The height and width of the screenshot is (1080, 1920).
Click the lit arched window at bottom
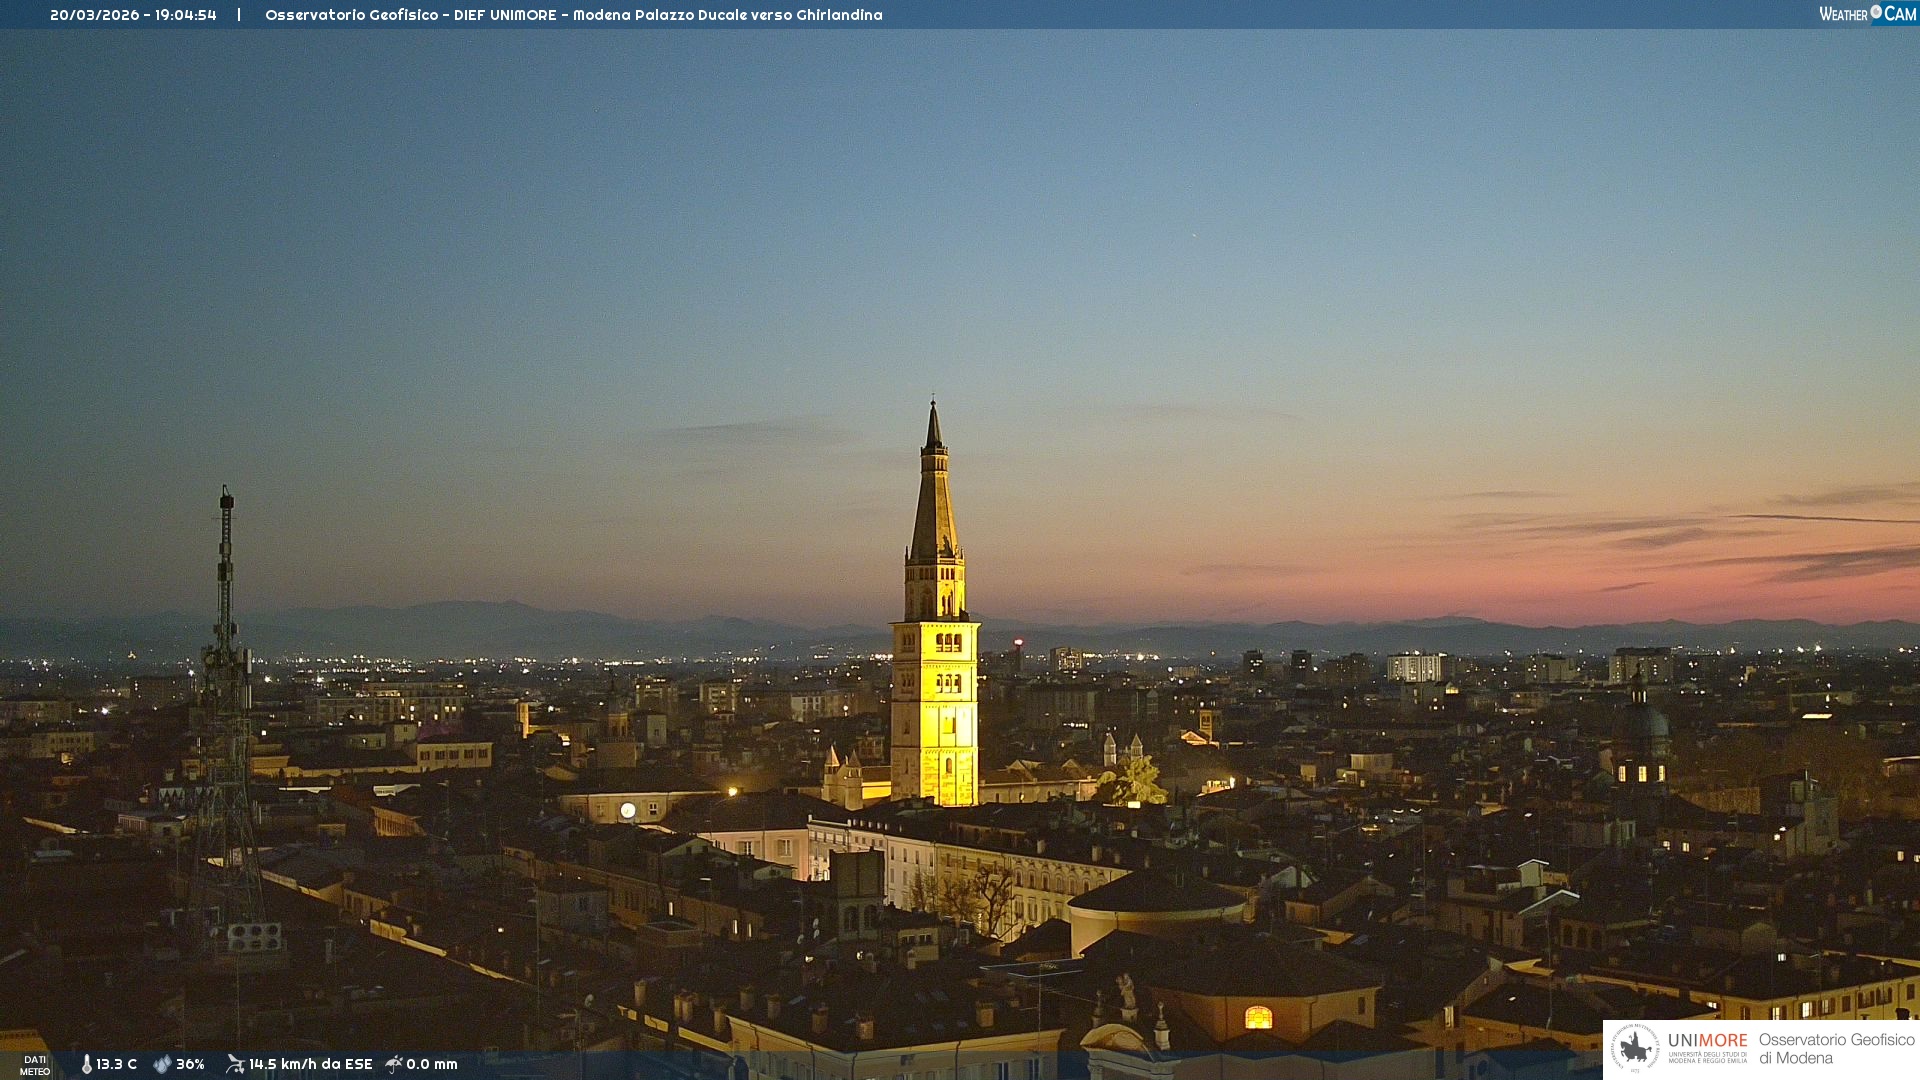click(x=1258, y=1018)
